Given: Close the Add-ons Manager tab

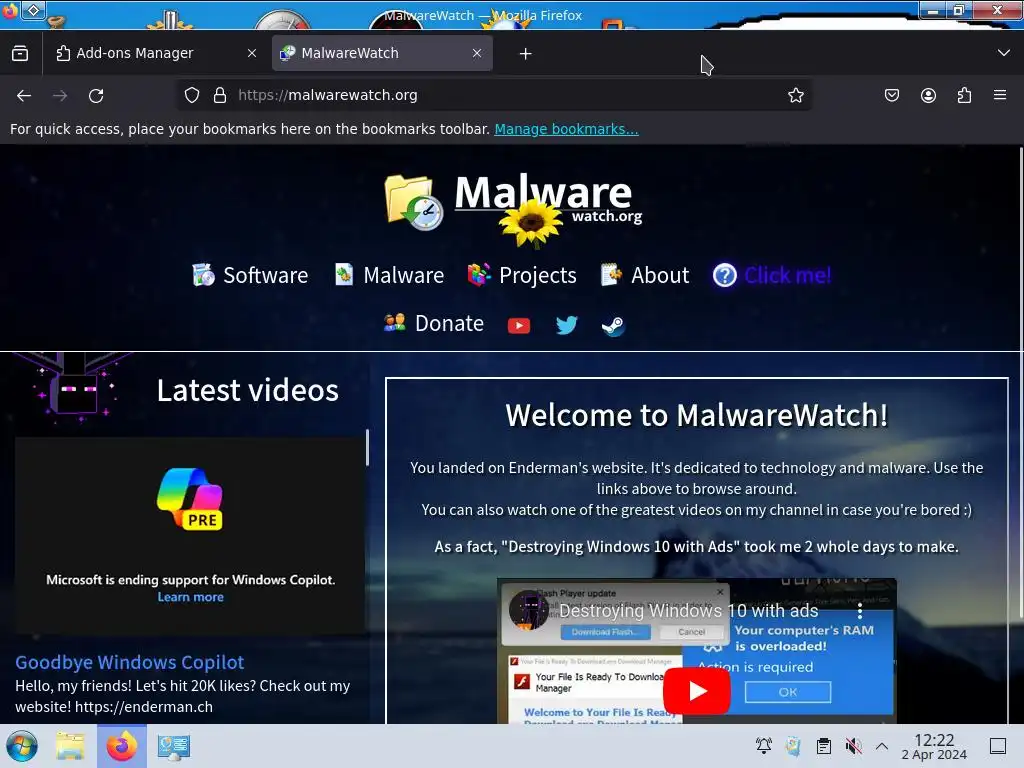Looking at the screenshot, I should (x=251, y=54).
